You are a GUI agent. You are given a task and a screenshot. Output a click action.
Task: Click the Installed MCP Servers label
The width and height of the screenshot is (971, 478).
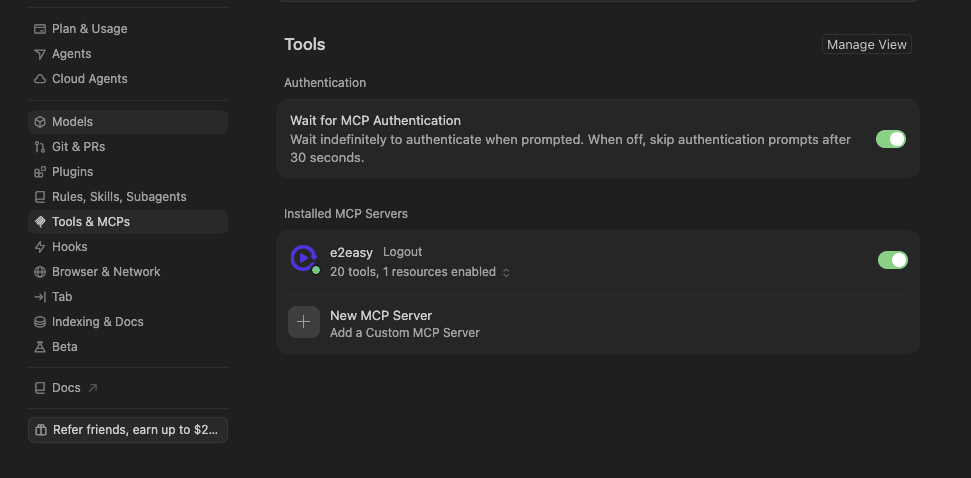(x=346, y=214)
